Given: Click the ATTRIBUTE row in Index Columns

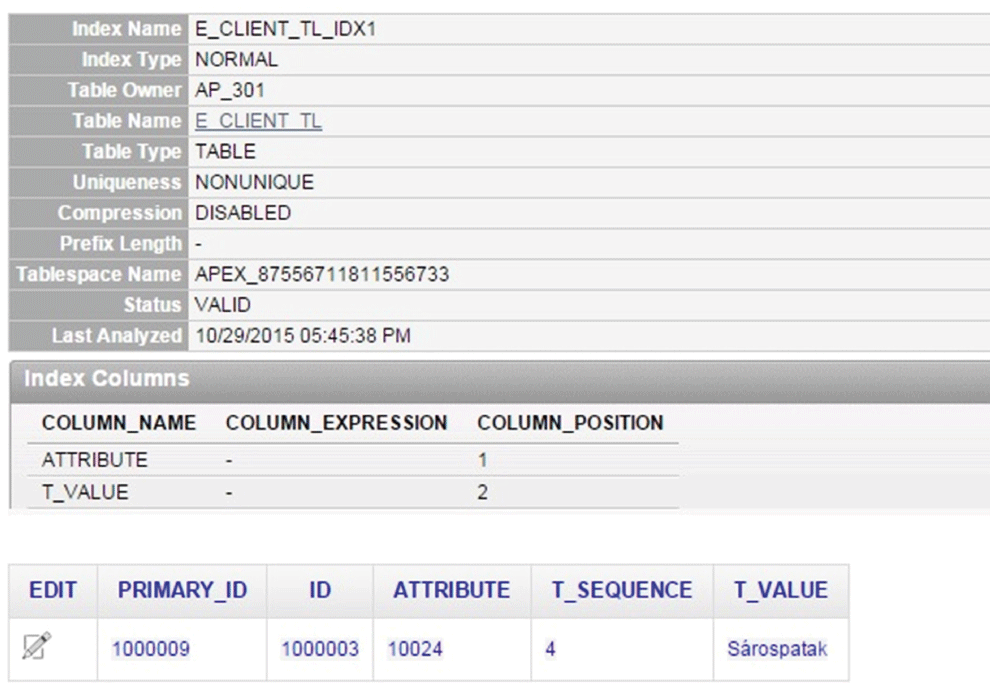Looking at the screenshot, I should 353,460.
